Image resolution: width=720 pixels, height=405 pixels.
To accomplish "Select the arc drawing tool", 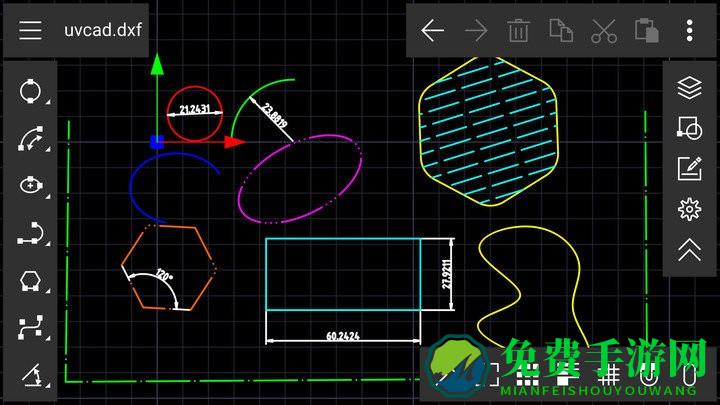I will coord(30,139).
